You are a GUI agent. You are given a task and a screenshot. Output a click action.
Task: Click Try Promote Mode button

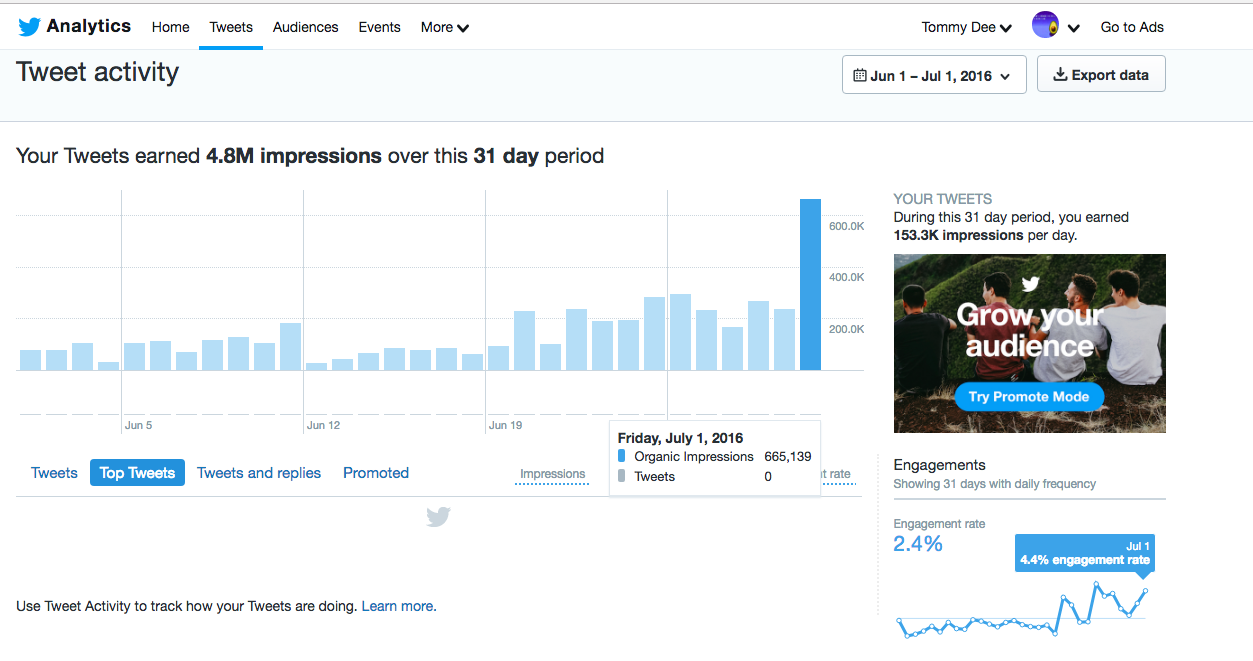[1029, 397]
